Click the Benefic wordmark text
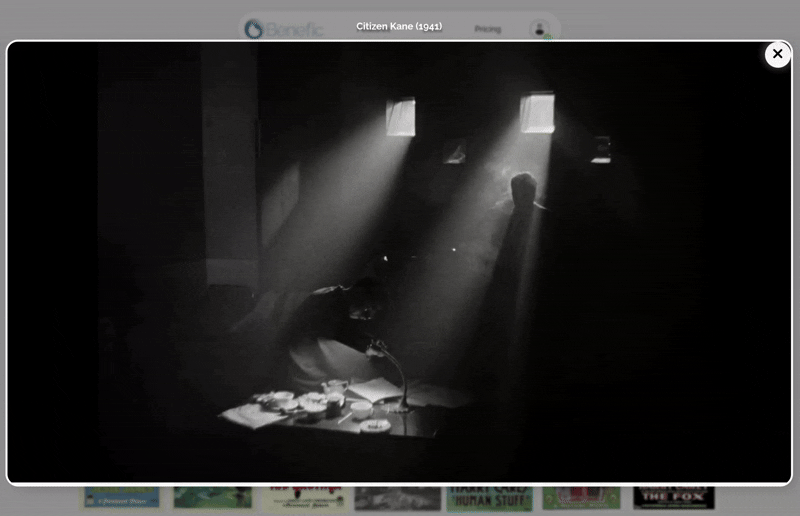The image size is (800, 516). [x=296, y=30]
